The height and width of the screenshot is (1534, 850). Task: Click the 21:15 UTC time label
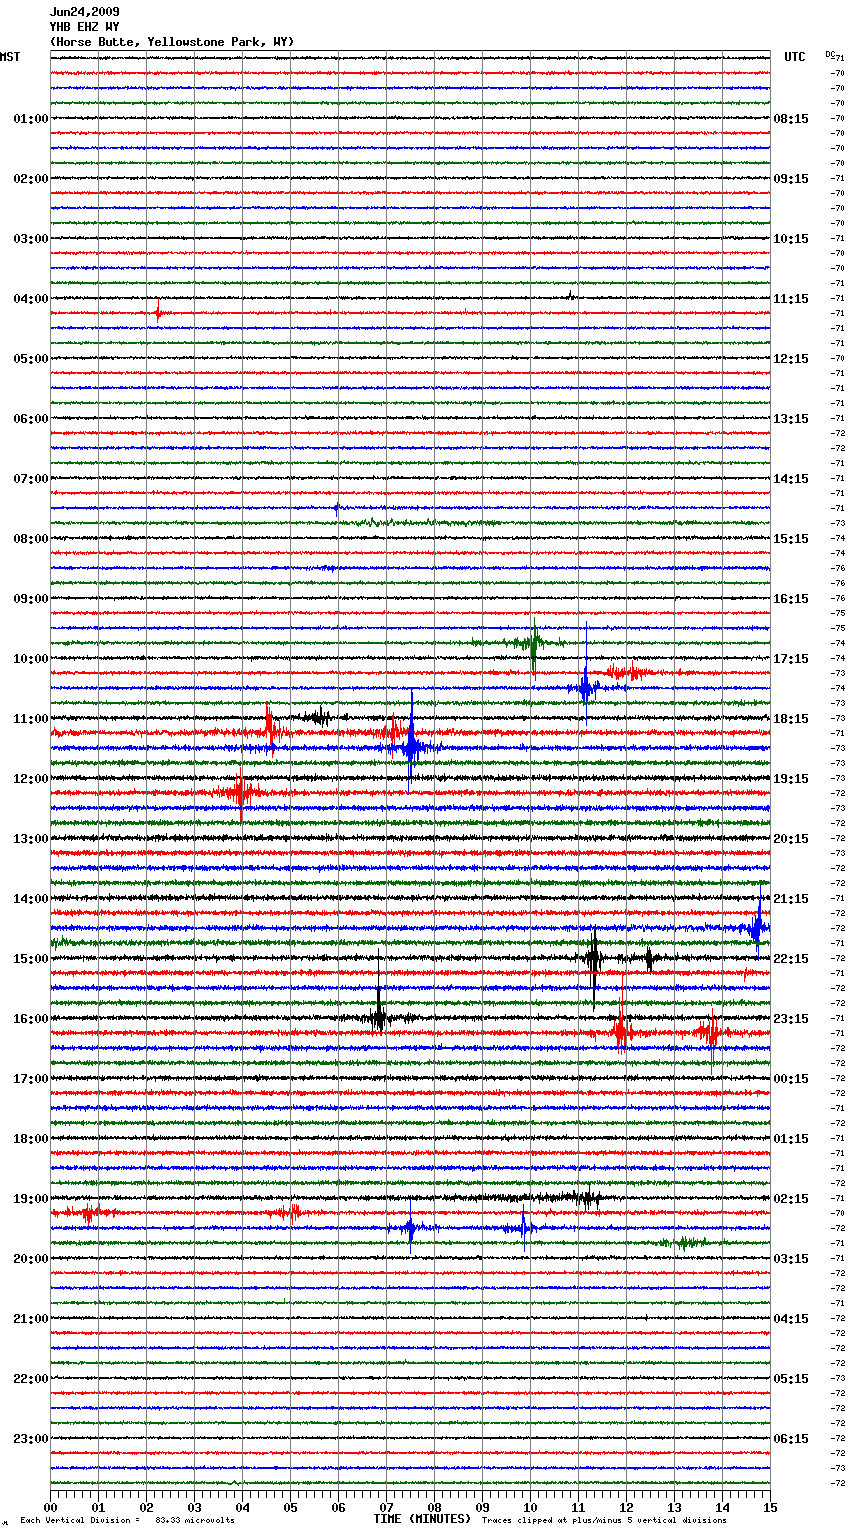(791, 899)
